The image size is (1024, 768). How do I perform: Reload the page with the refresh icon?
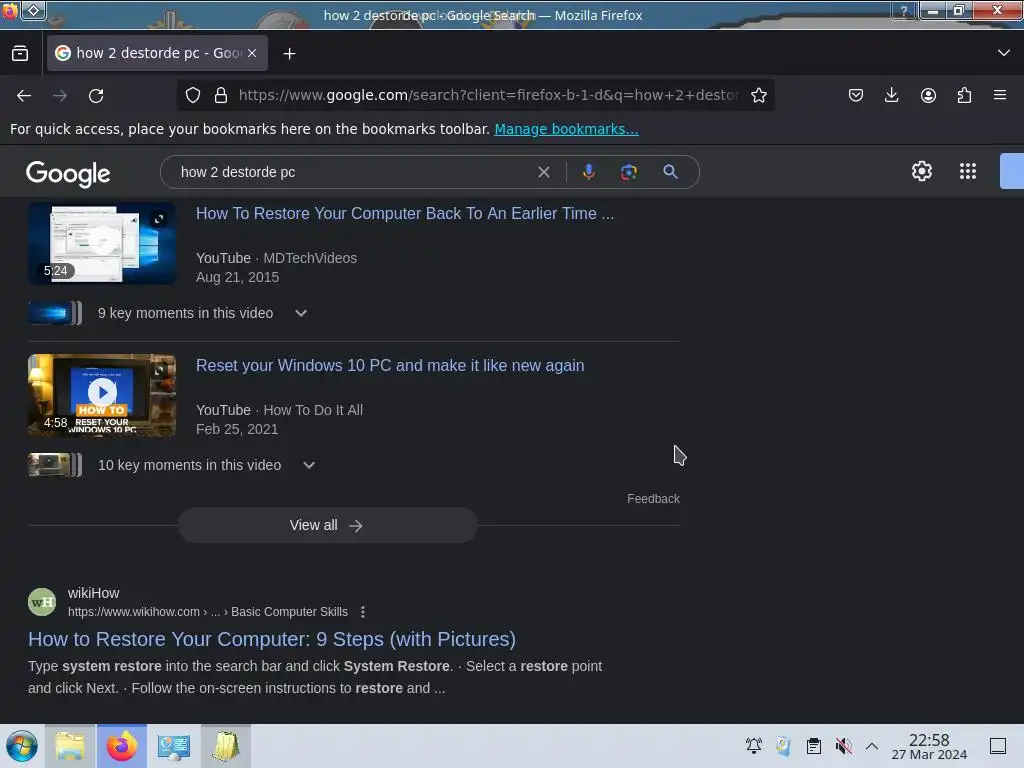pyautogui.click(x=96, y=95)
